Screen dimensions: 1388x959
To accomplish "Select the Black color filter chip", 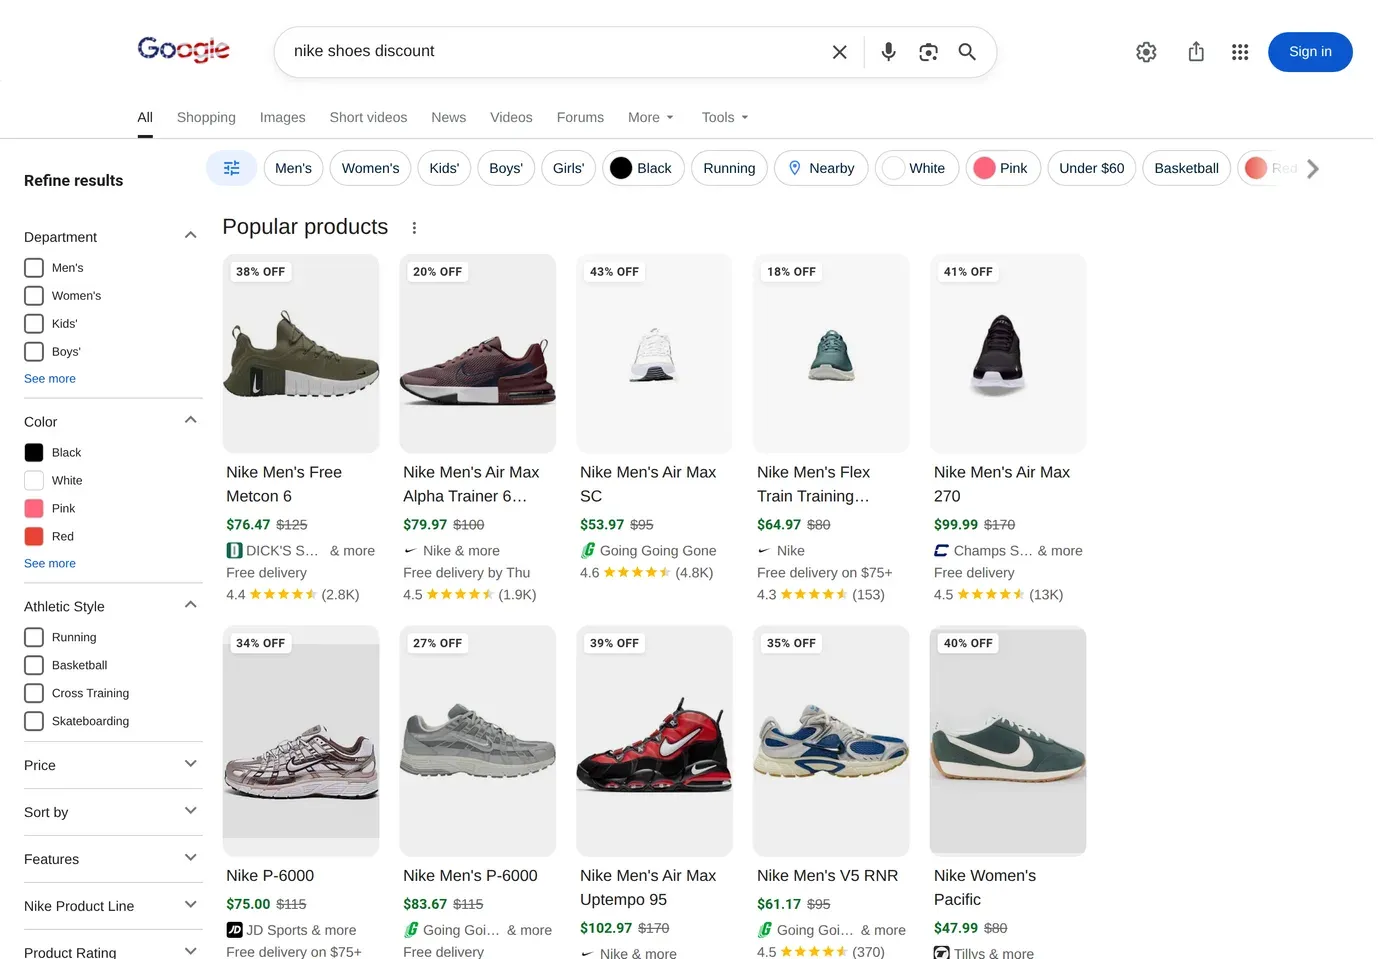I will pos(643,168).
